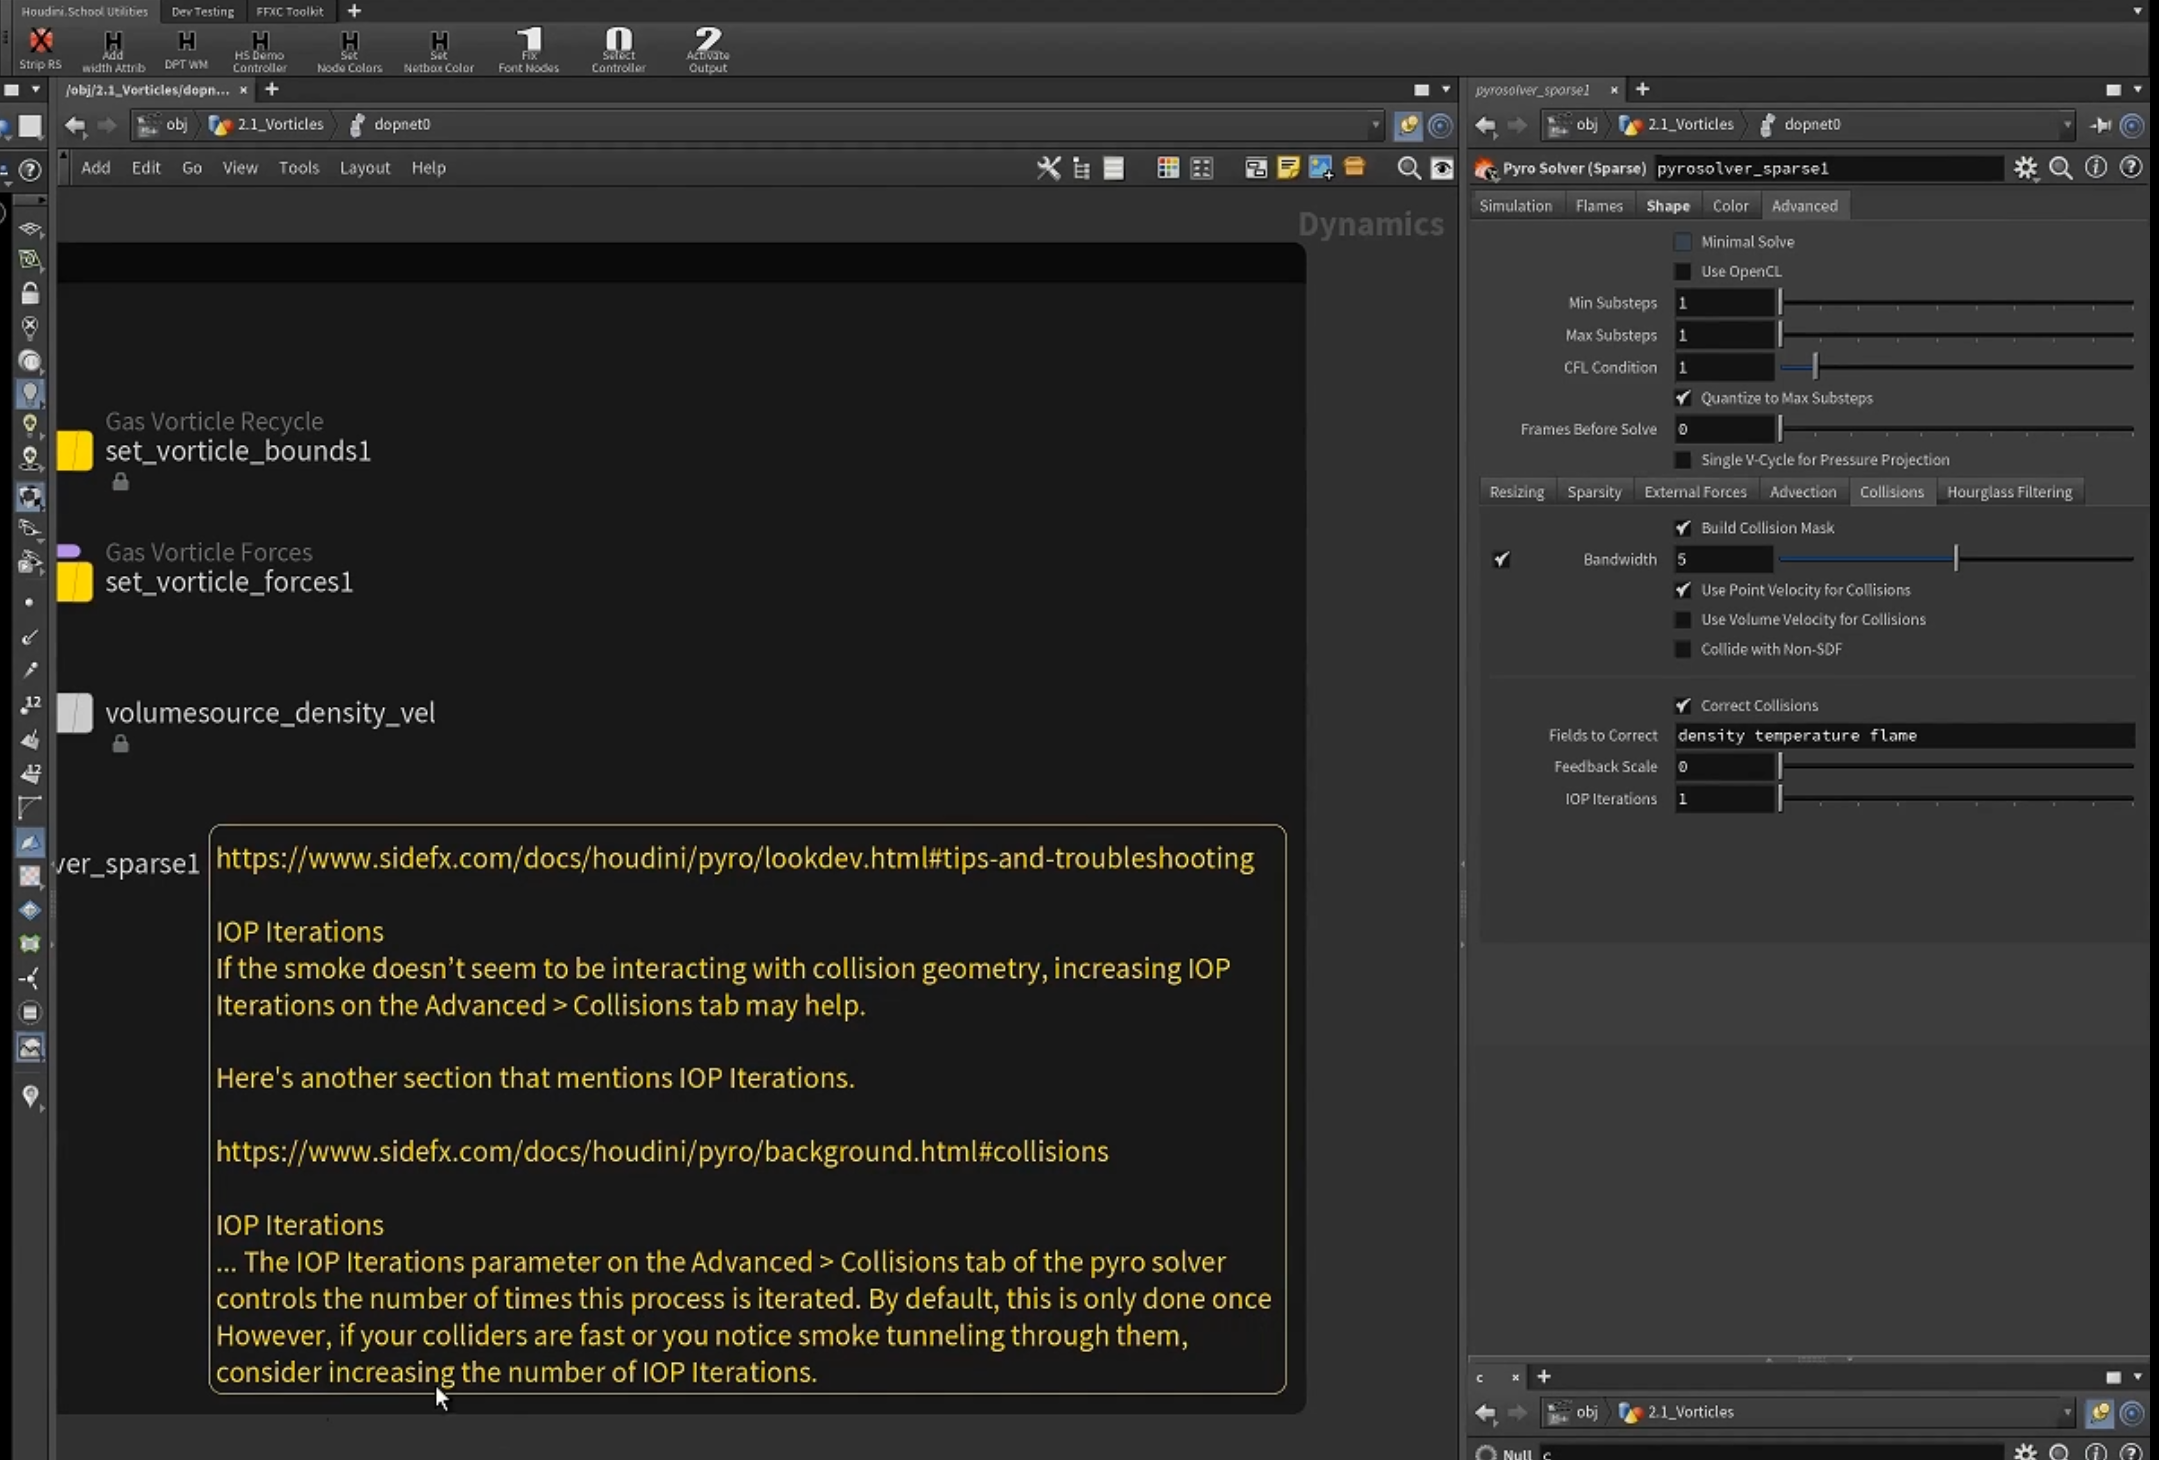Click the Activate Output shelf tool
Image resolution: width=2159 pixels, height=1460 pixels.
(x=707, y=50)
